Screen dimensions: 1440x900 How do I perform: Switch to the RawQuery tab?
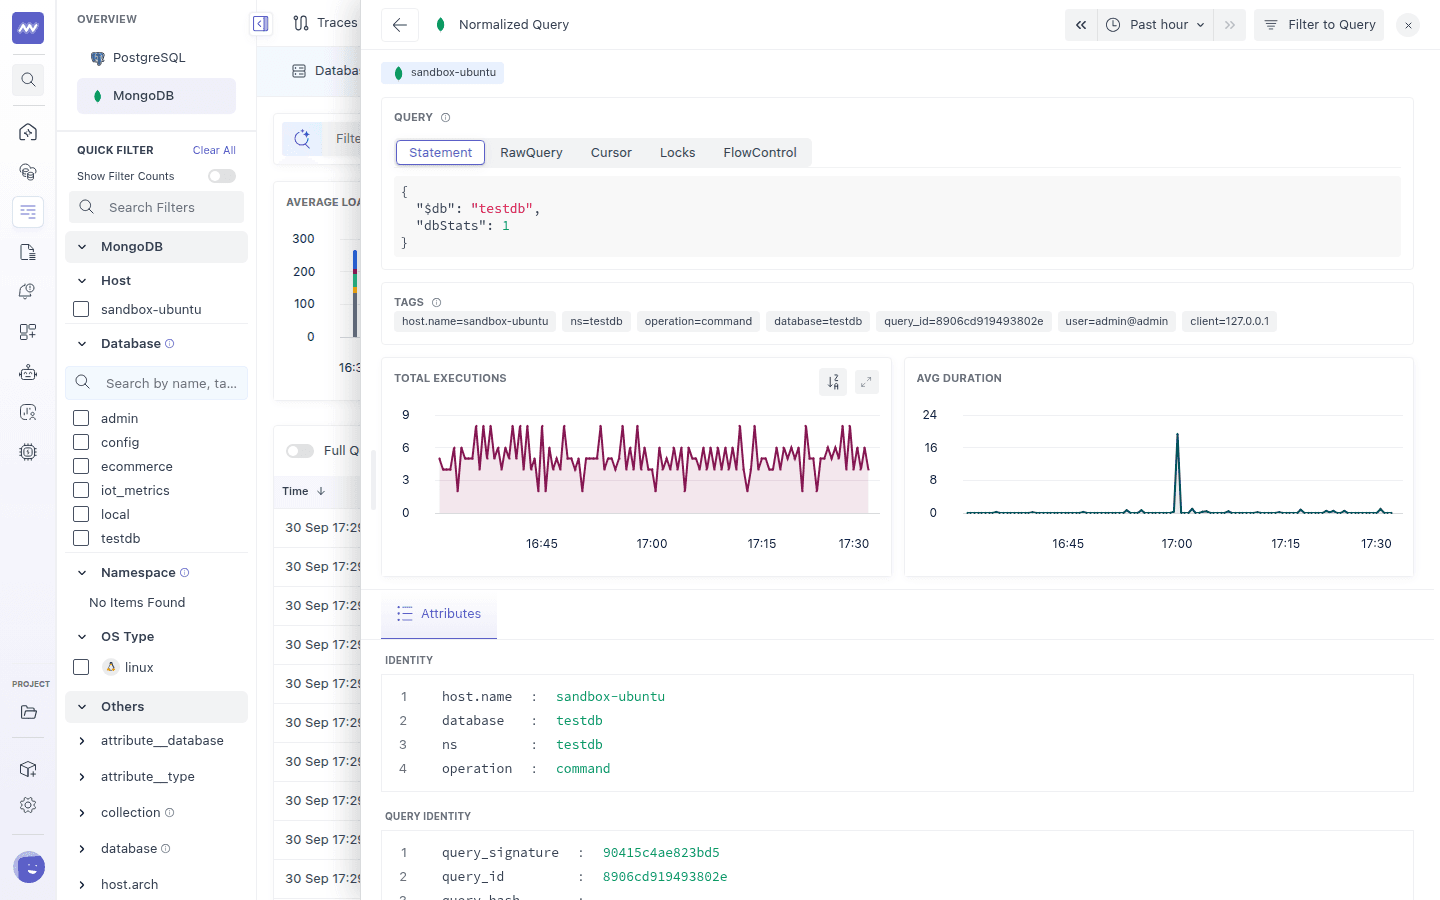tap(531, 153)
